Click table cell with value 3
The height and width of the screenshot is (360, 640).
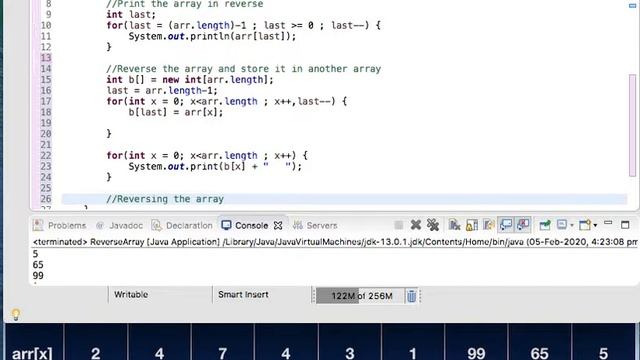click(349, 342)
